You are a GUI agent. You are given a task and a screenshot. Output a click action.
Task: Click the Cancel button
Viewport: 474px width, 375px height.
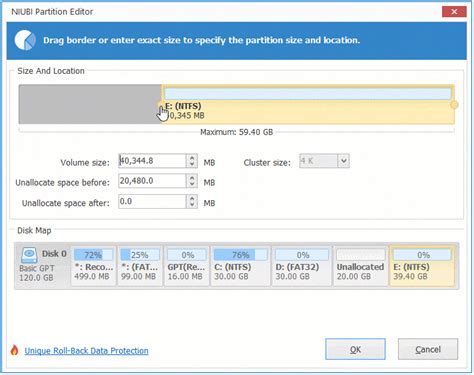coord(428,349)
